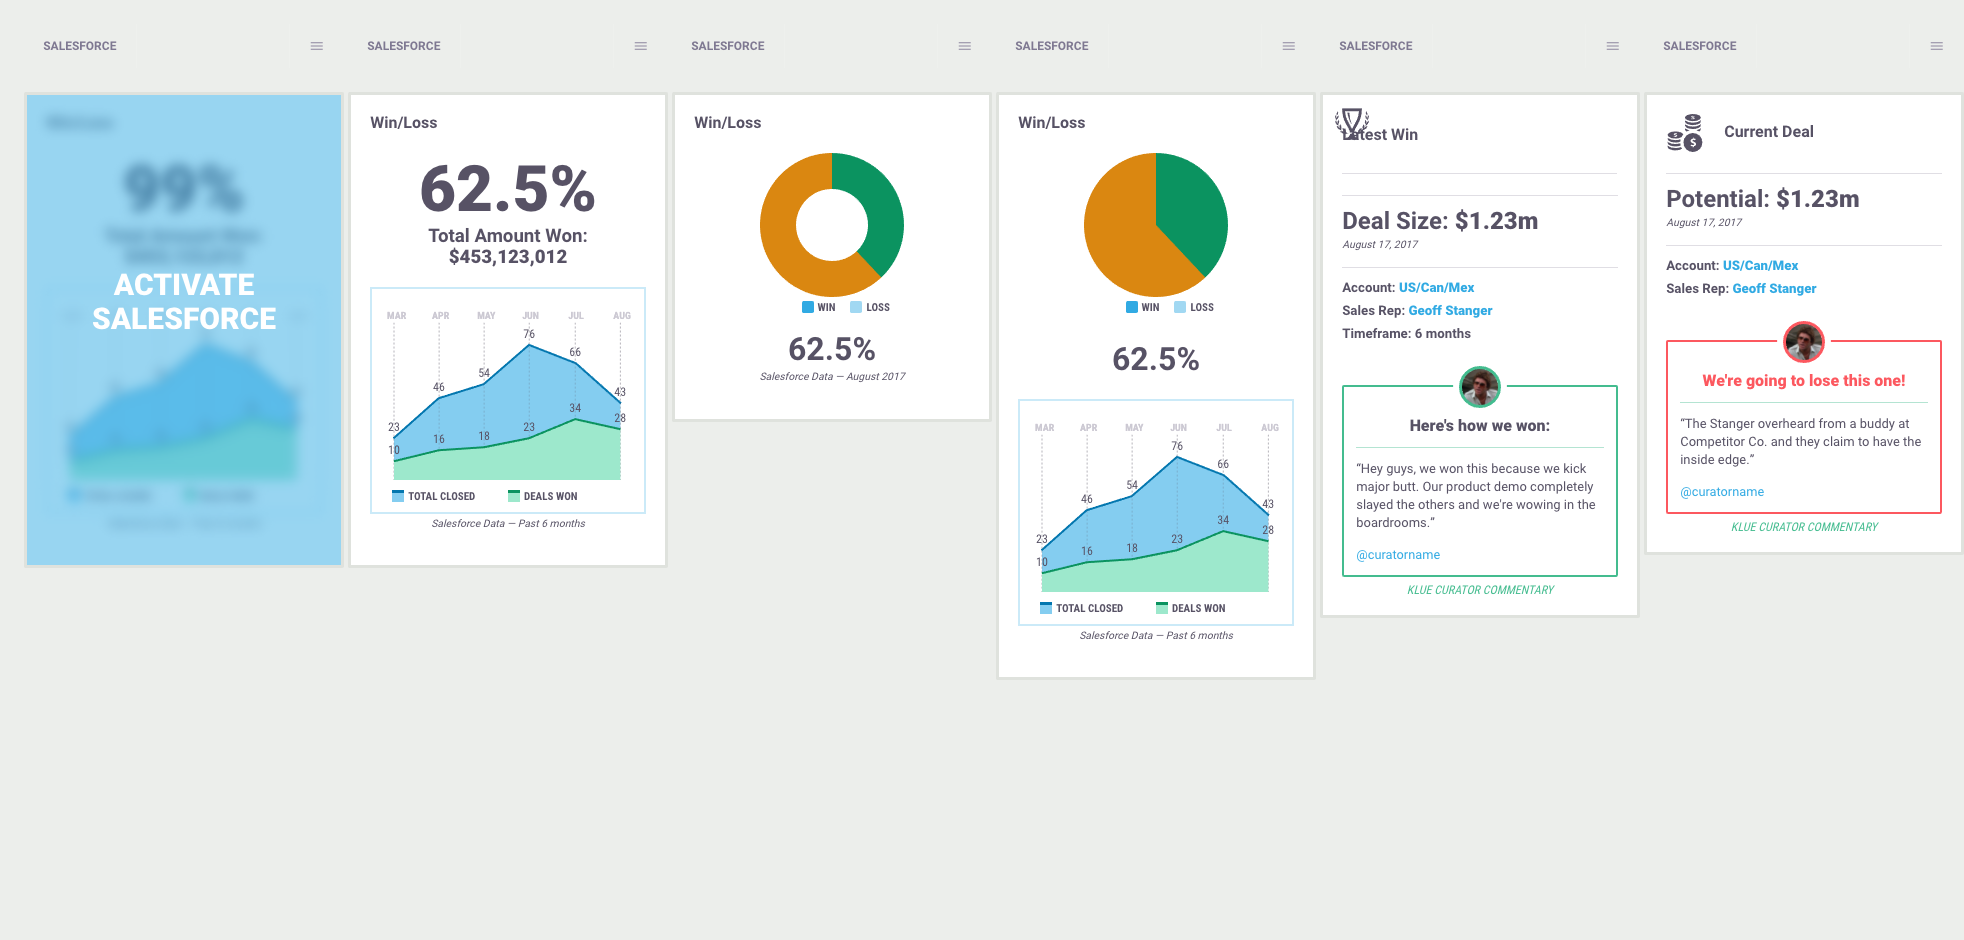Open hamburger menu of first Salesforce card

pos(317,46)
